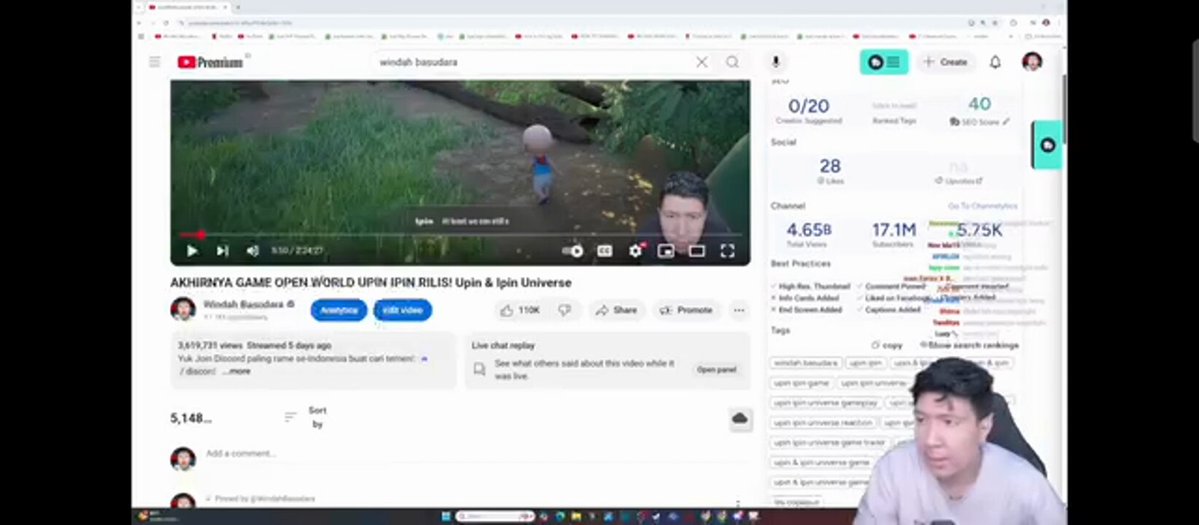This screenshot has height=525, width=1199.
Task: Select the upin ipin game tag chip
Action: pos(801,383)
